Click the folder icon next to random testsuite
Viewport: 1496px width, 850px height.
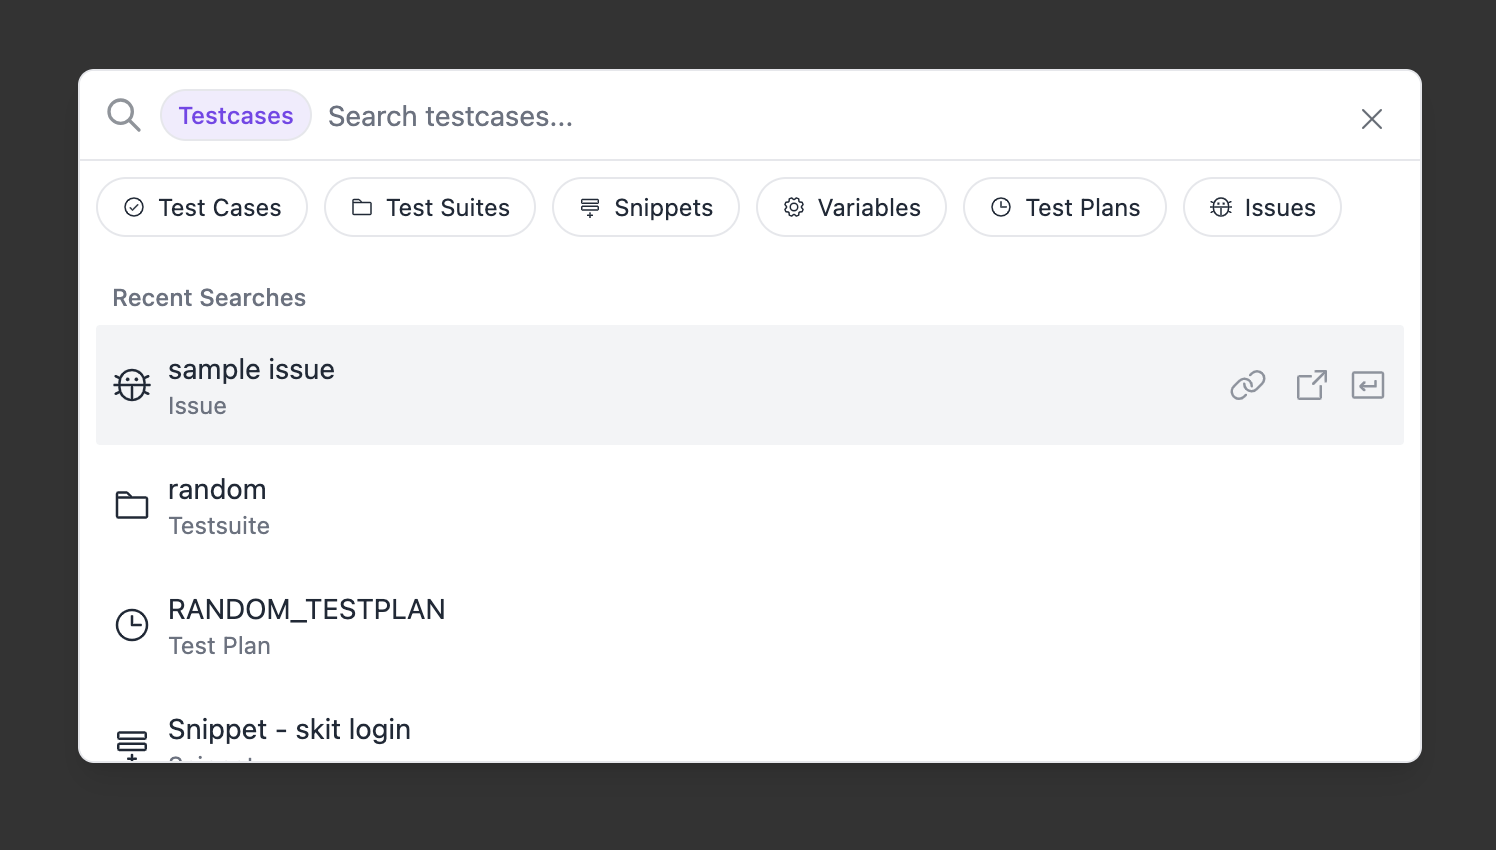(131, 504)
